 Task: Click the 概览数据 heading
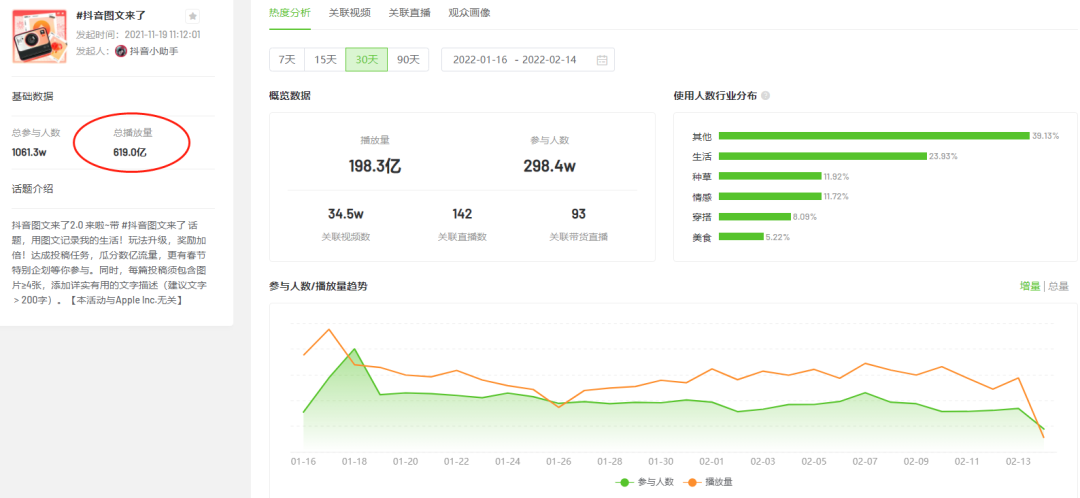[290, 96]
